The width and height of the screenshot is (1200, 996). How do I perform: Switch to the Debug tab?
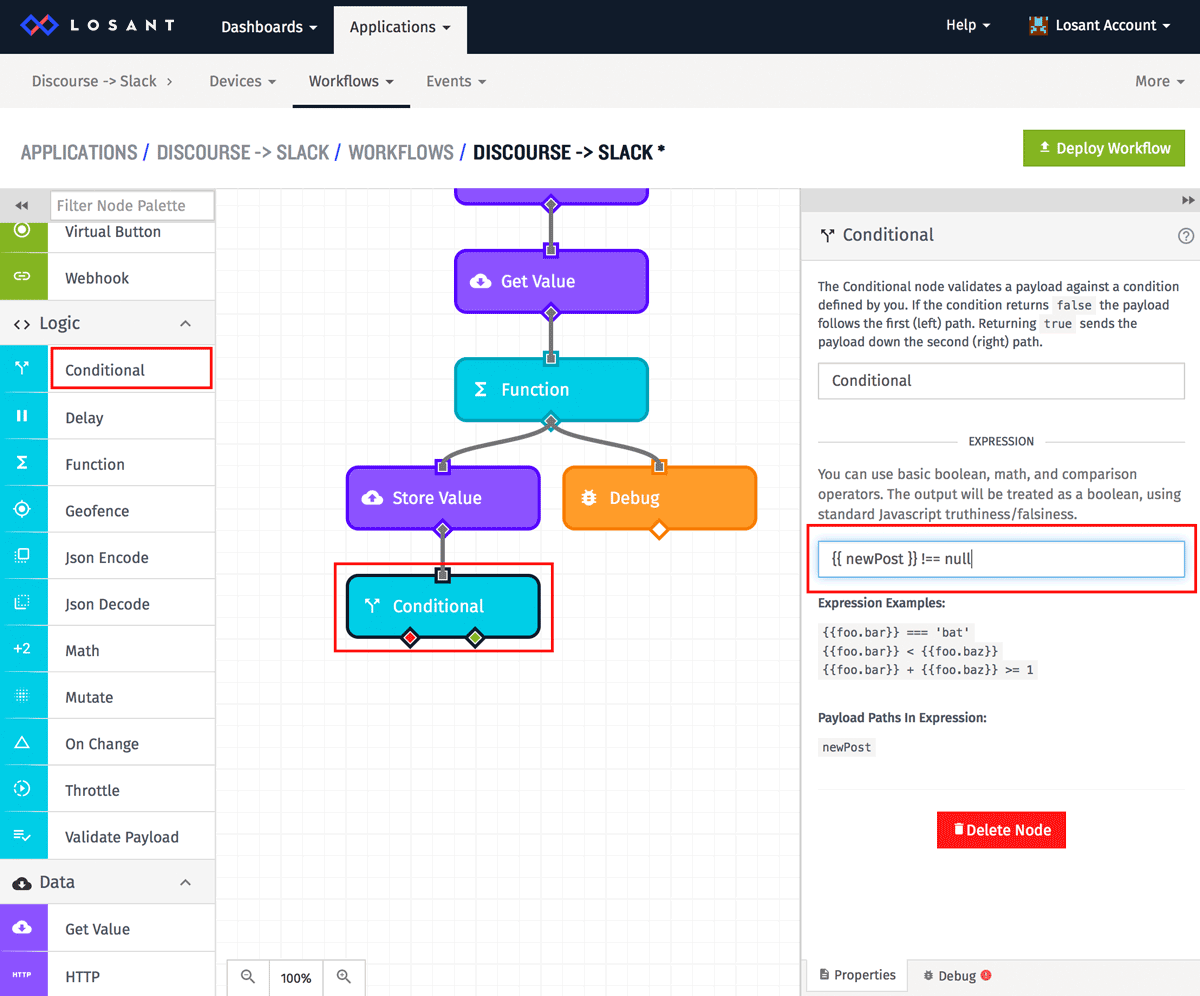point(957,976)
